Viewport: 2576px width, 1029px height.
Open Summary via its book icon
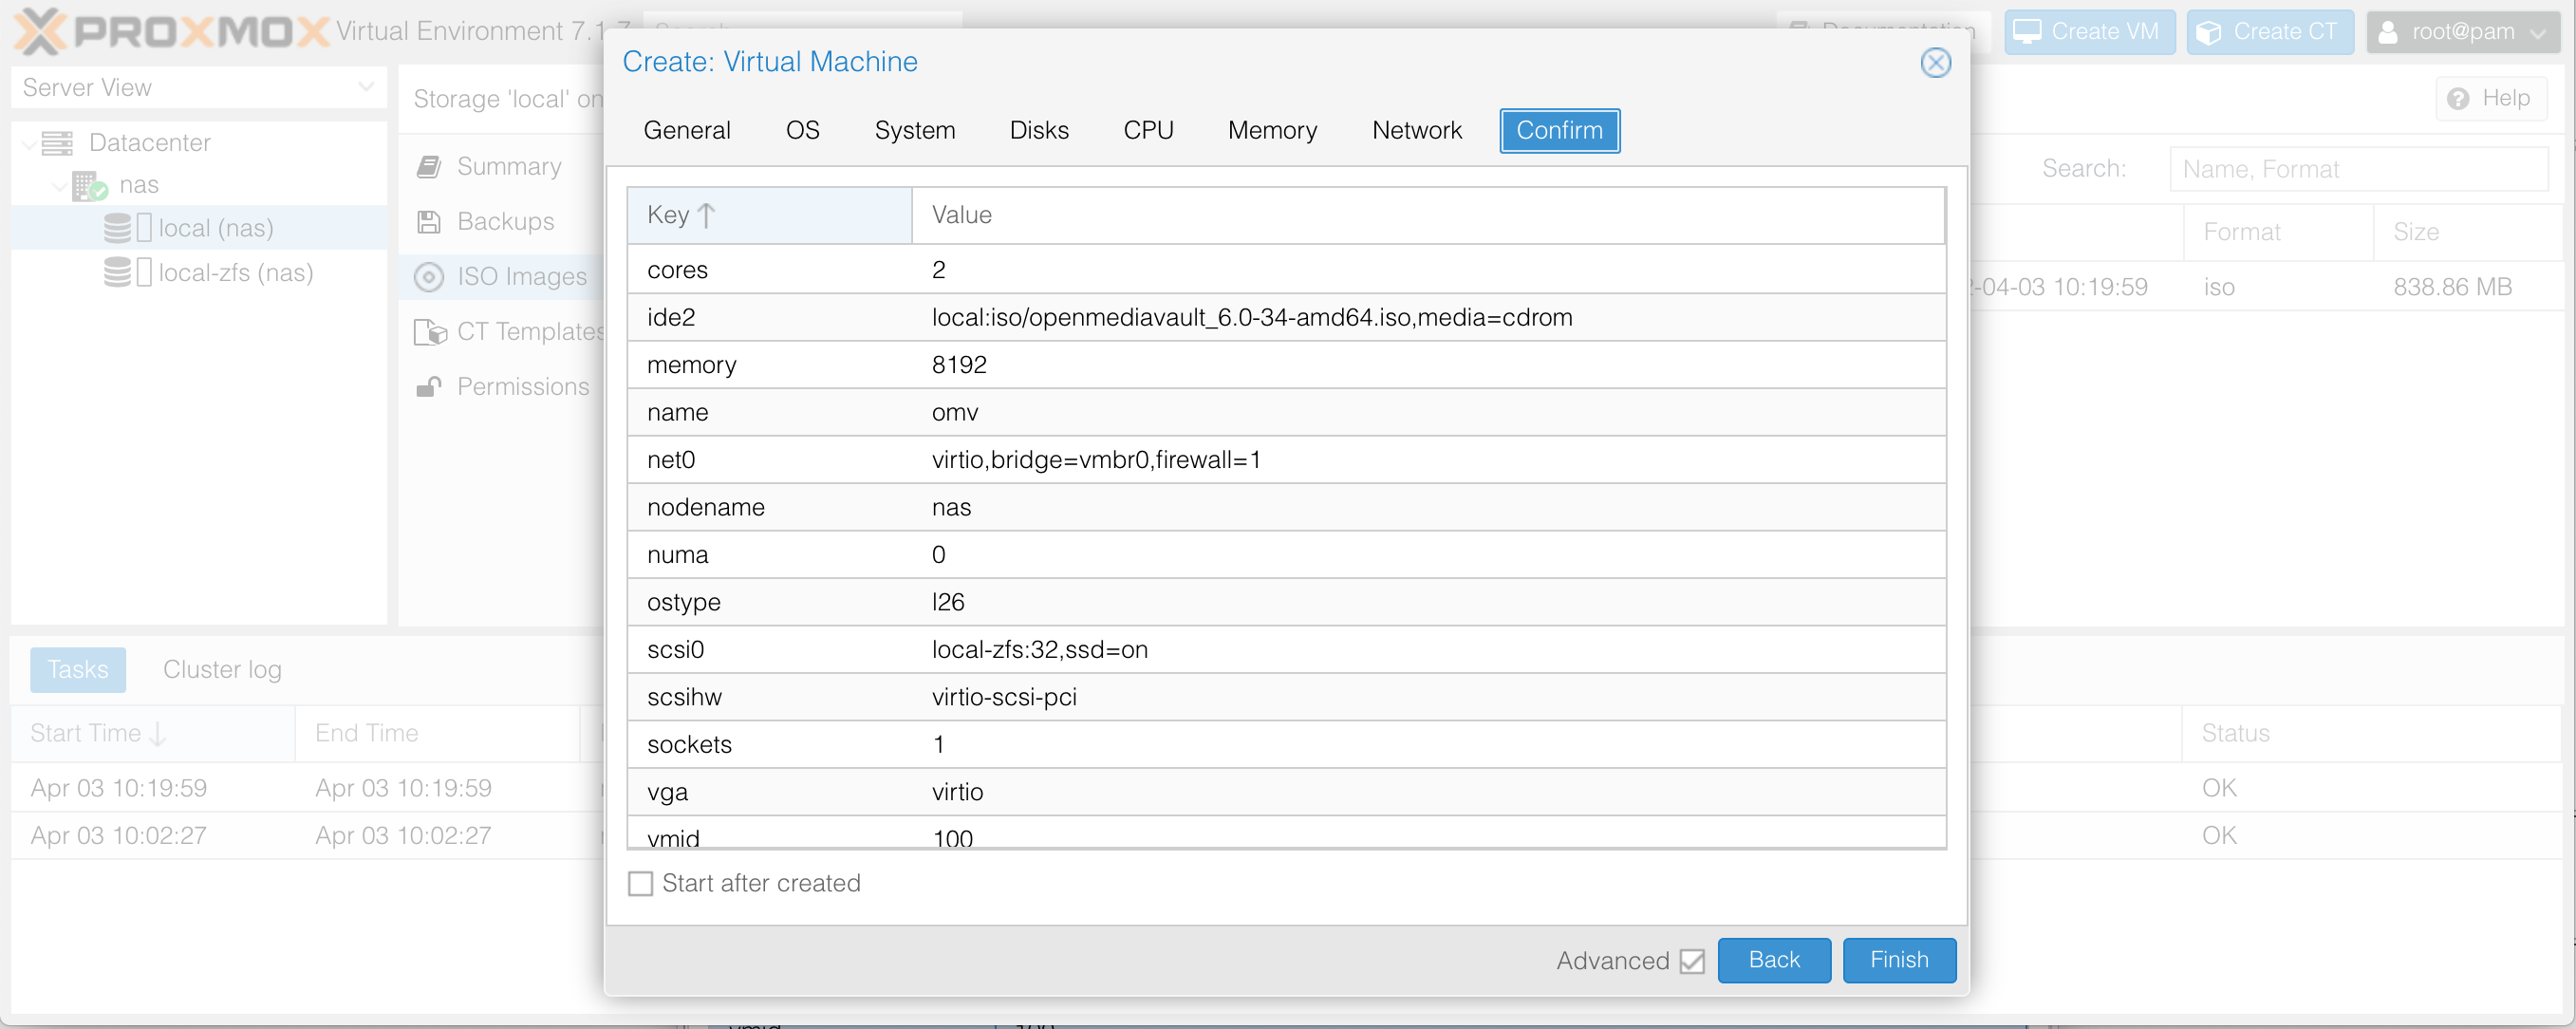pyautogui.click(x=429, y=167)
